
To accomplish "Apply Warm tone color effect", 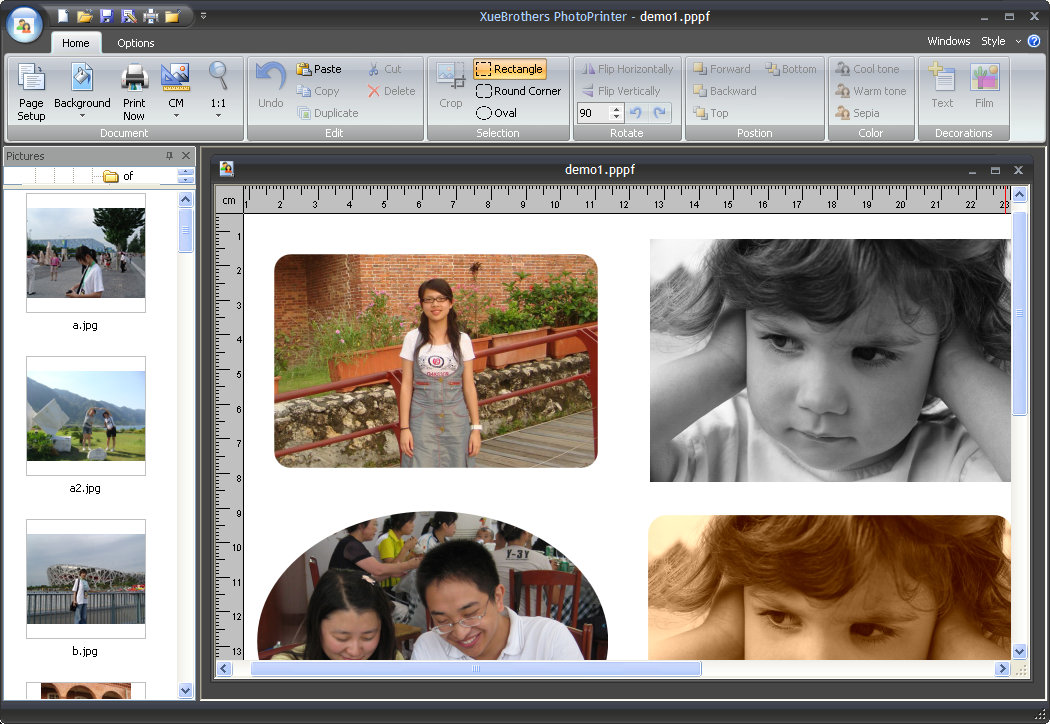I will 871,91.
